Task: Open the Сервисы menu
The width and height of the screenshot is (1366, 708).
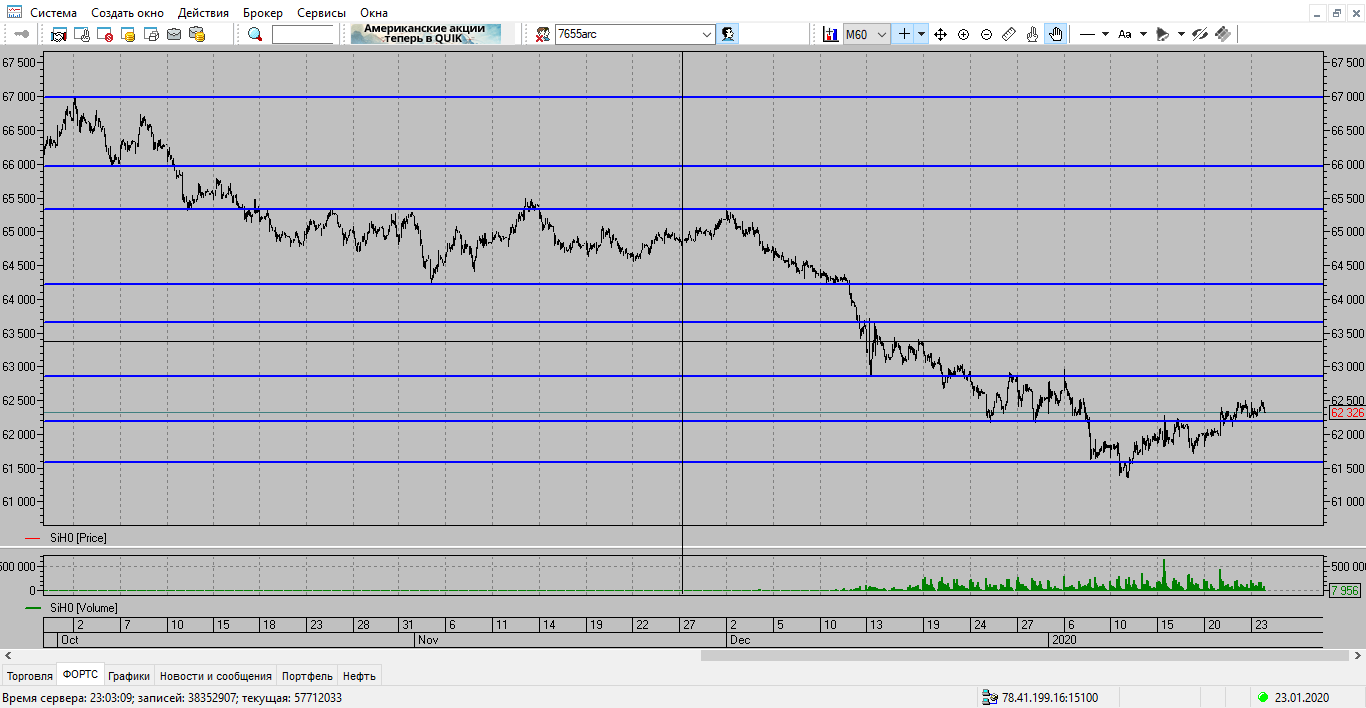Action: click(321, 13)
